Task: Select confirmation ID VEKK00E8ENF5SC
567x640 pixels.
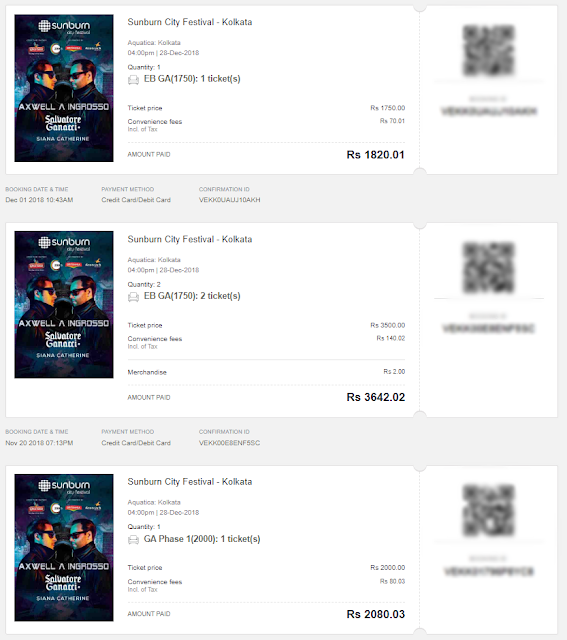Action: tap(229, 443)
